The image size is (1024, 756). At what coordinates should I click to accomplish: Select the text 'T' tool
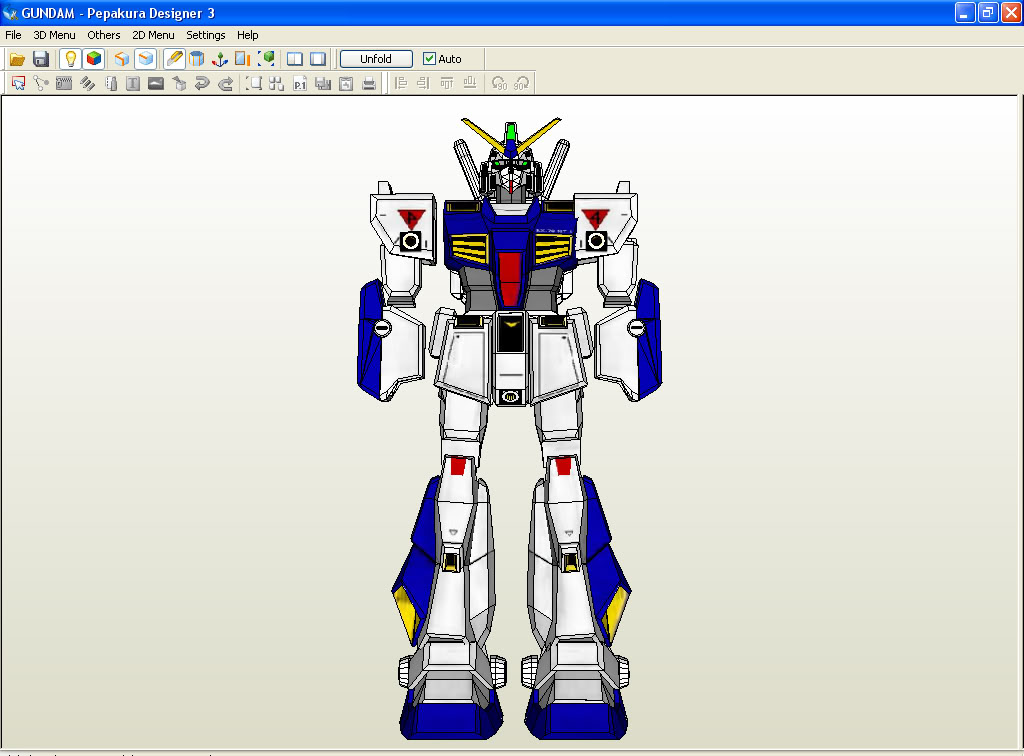[133, 83]
